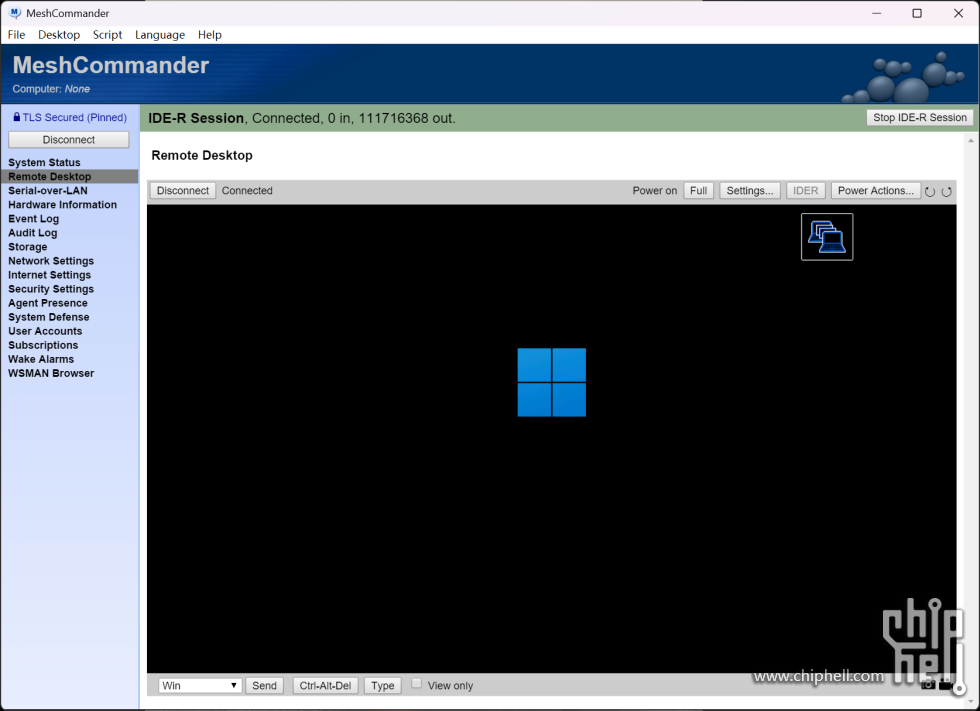
Task: Open the Audit Log
Action: pos(32,233)
